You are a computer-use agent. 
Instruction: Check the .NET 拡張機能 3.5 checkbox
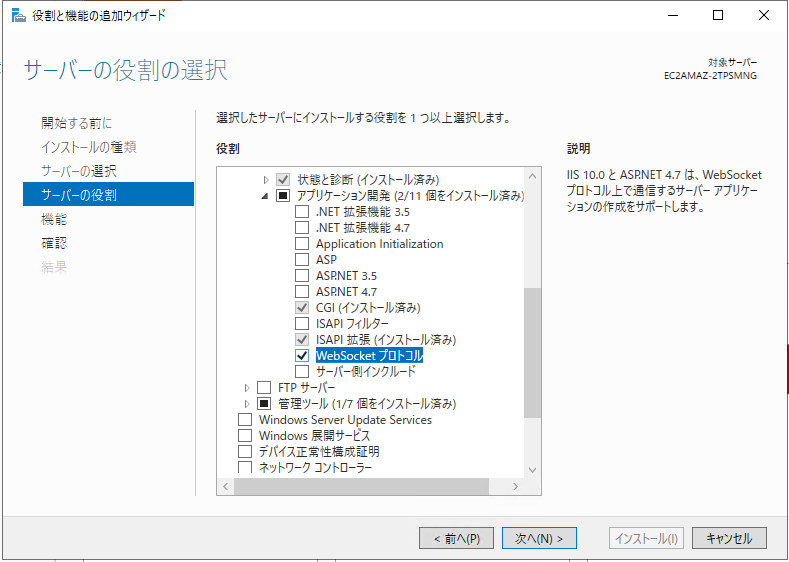pyautogui.click(x=302, y=212)
